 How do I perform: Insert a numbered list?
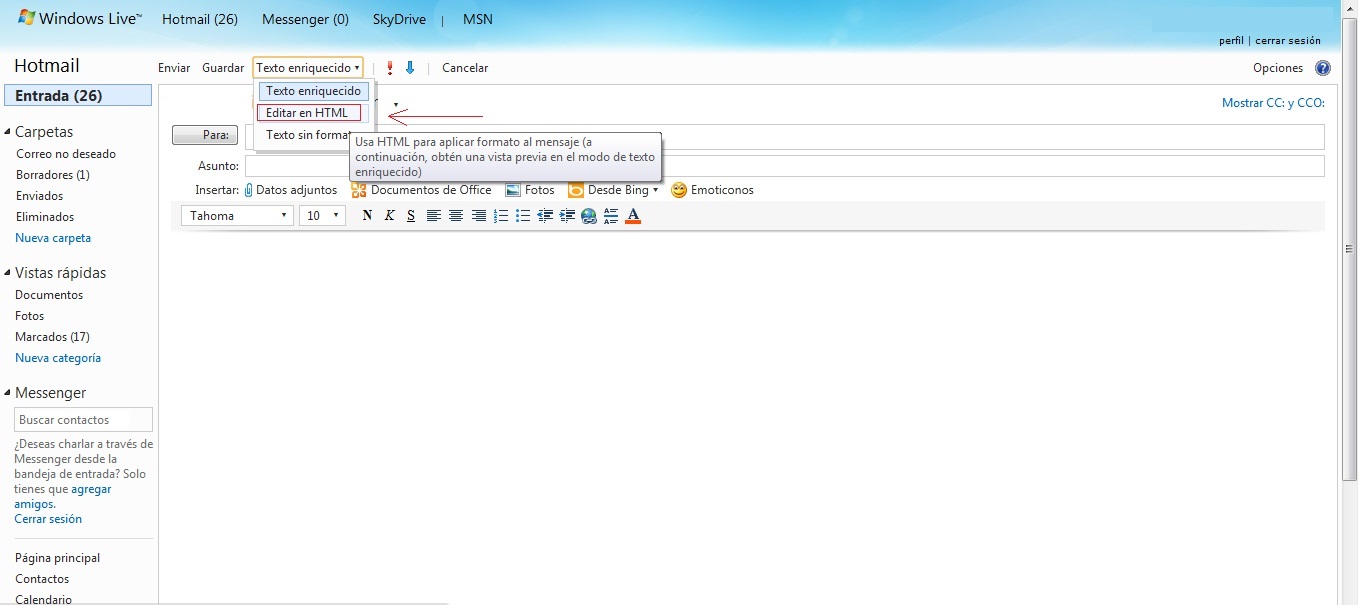point(501,216)
